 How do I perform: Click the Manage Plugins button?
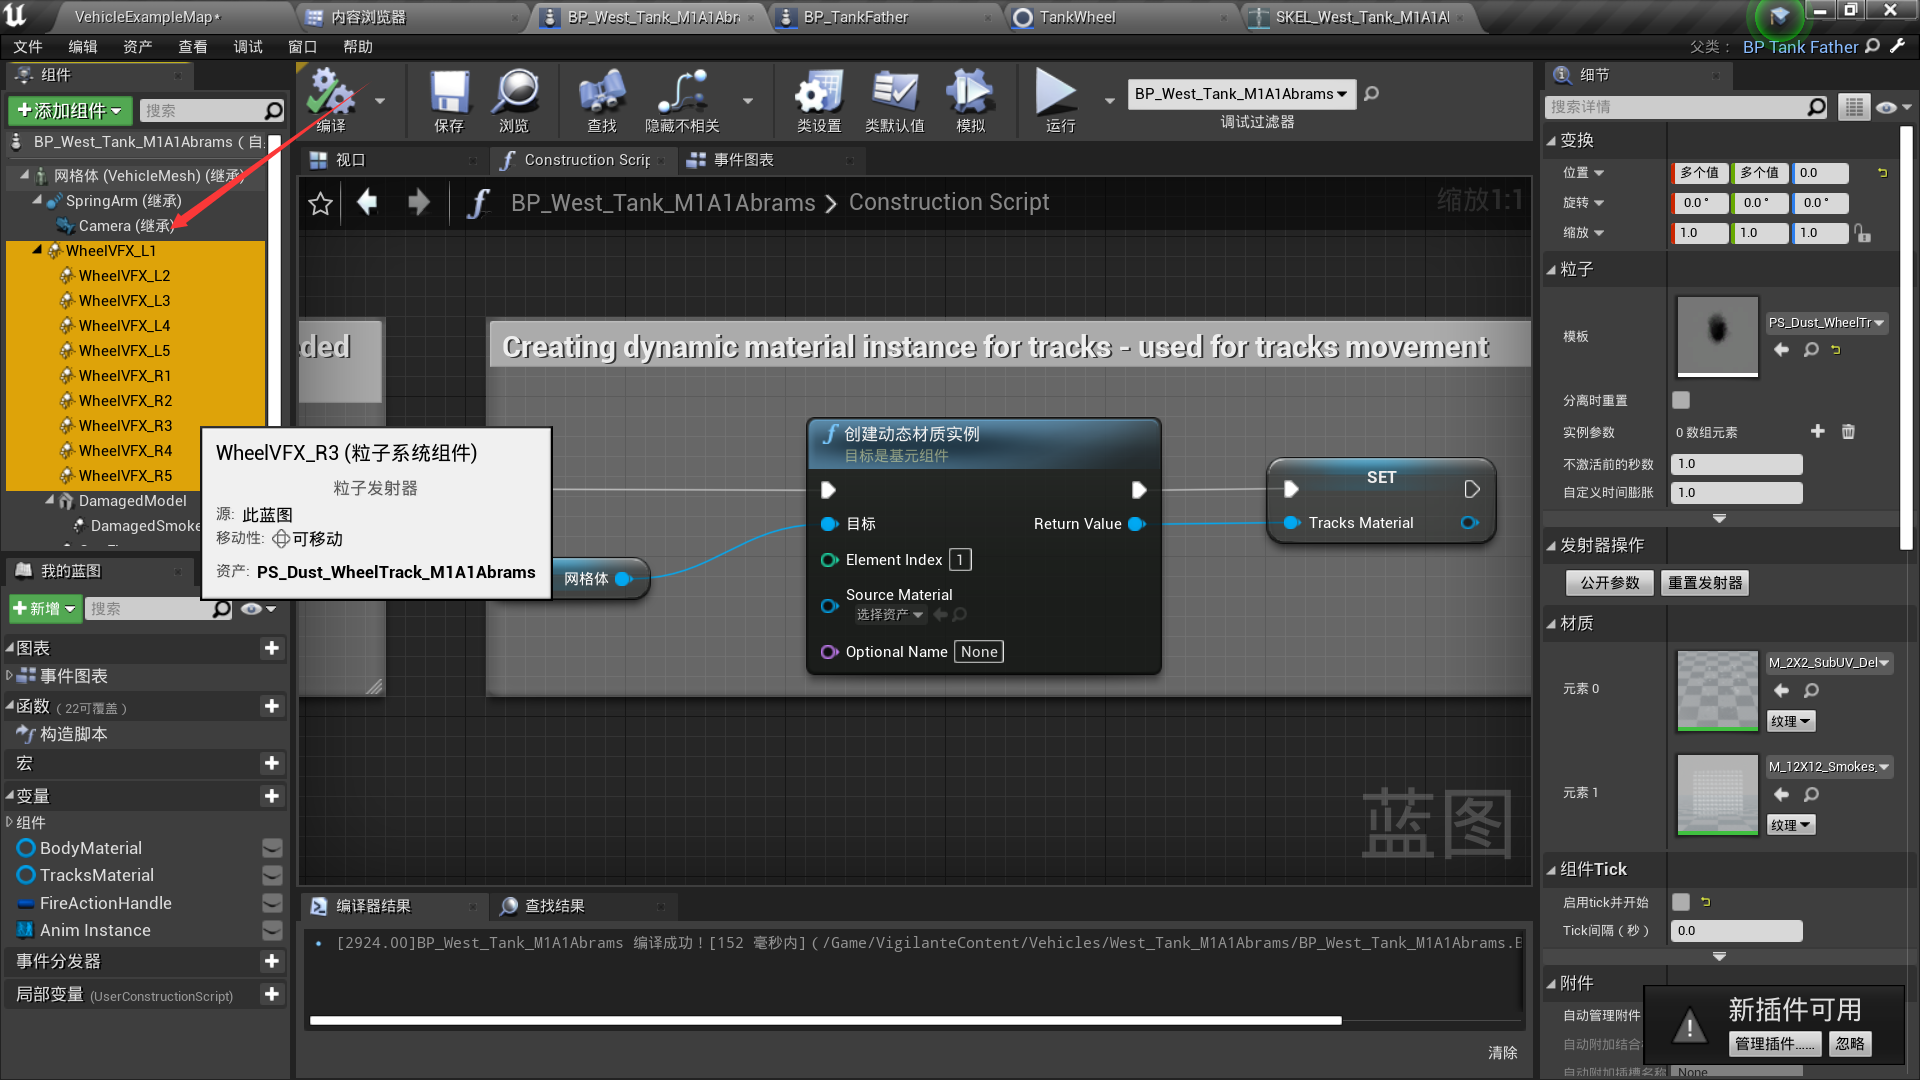[1774, 1044]
